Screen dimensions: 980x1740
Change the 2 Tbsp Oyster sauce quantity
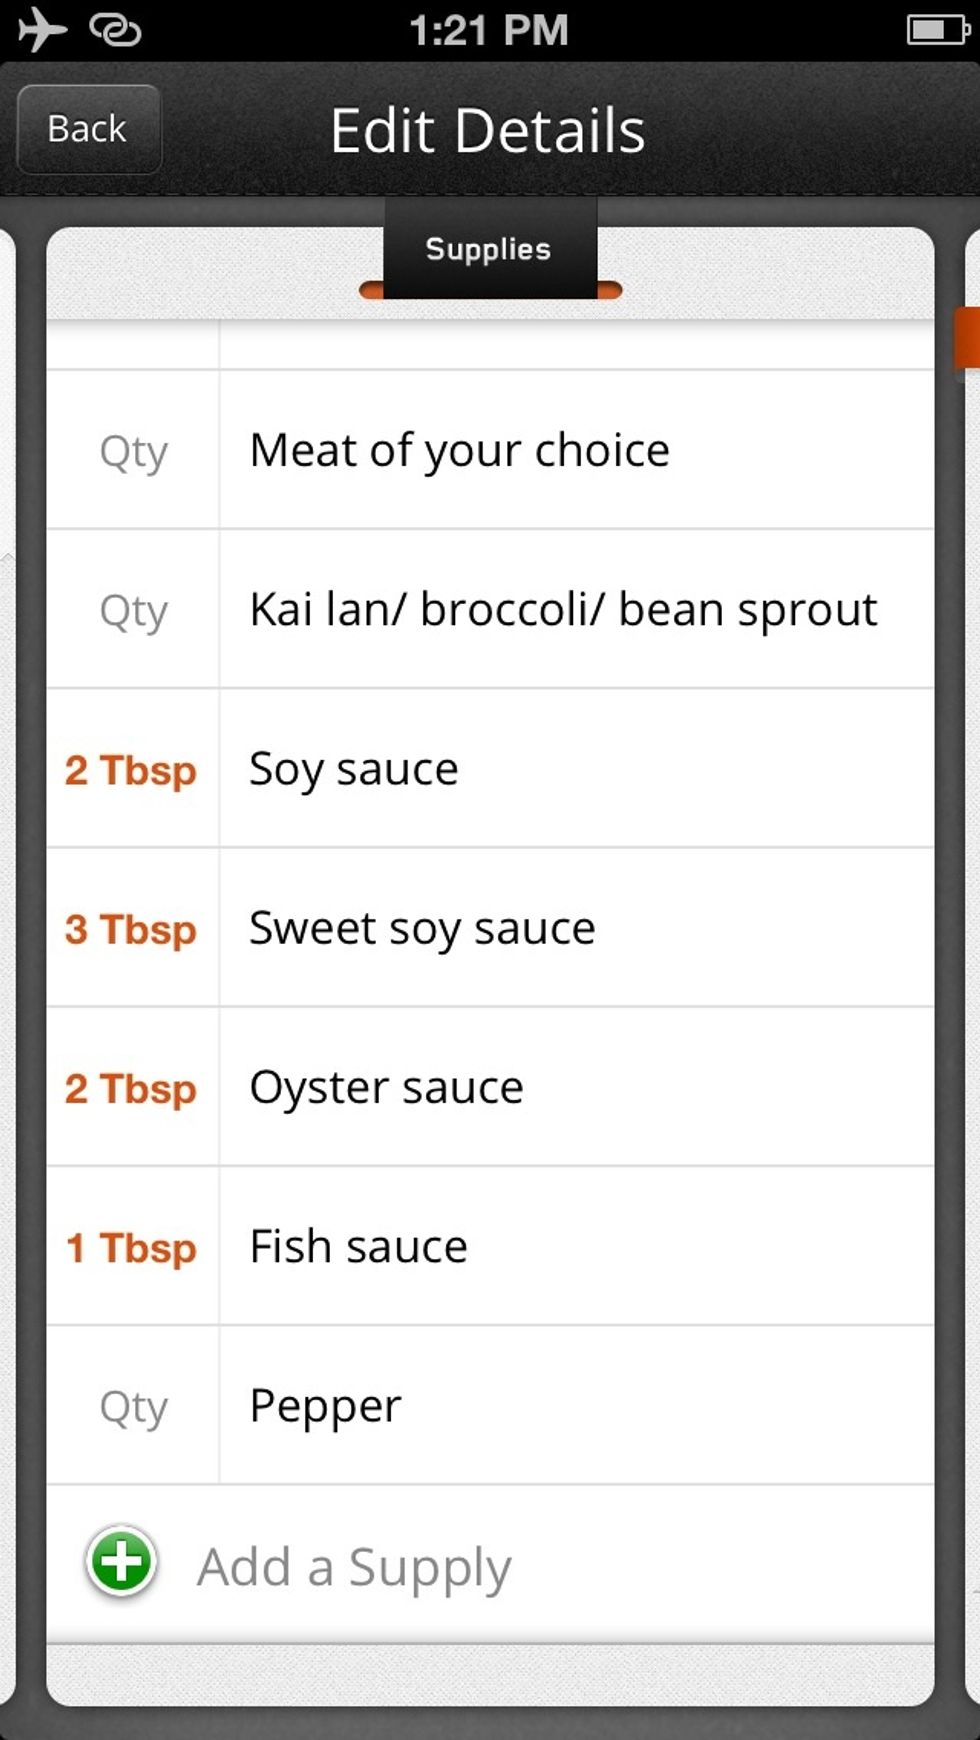pyautogui.click(x=131, y=1088)
